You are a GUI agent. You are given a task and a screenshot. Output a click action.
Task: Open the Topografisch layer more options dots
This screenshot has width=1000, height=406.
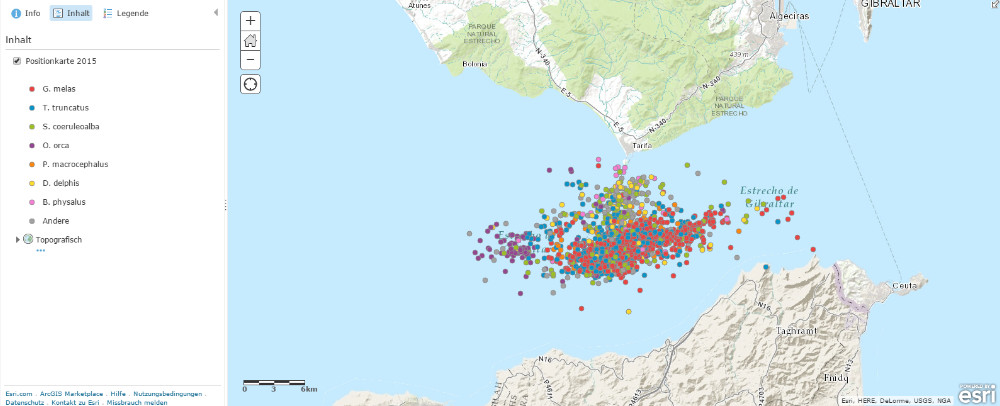(41, 250)
